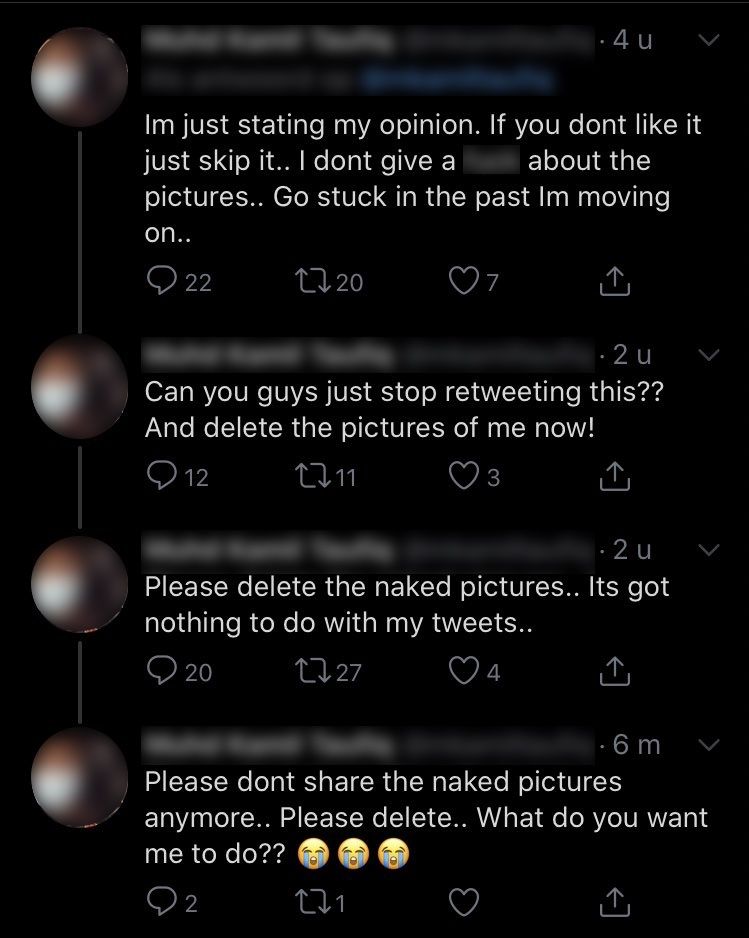
Task: Reply to the tweet with 20 replies
Action: click(x=160, y=672)
